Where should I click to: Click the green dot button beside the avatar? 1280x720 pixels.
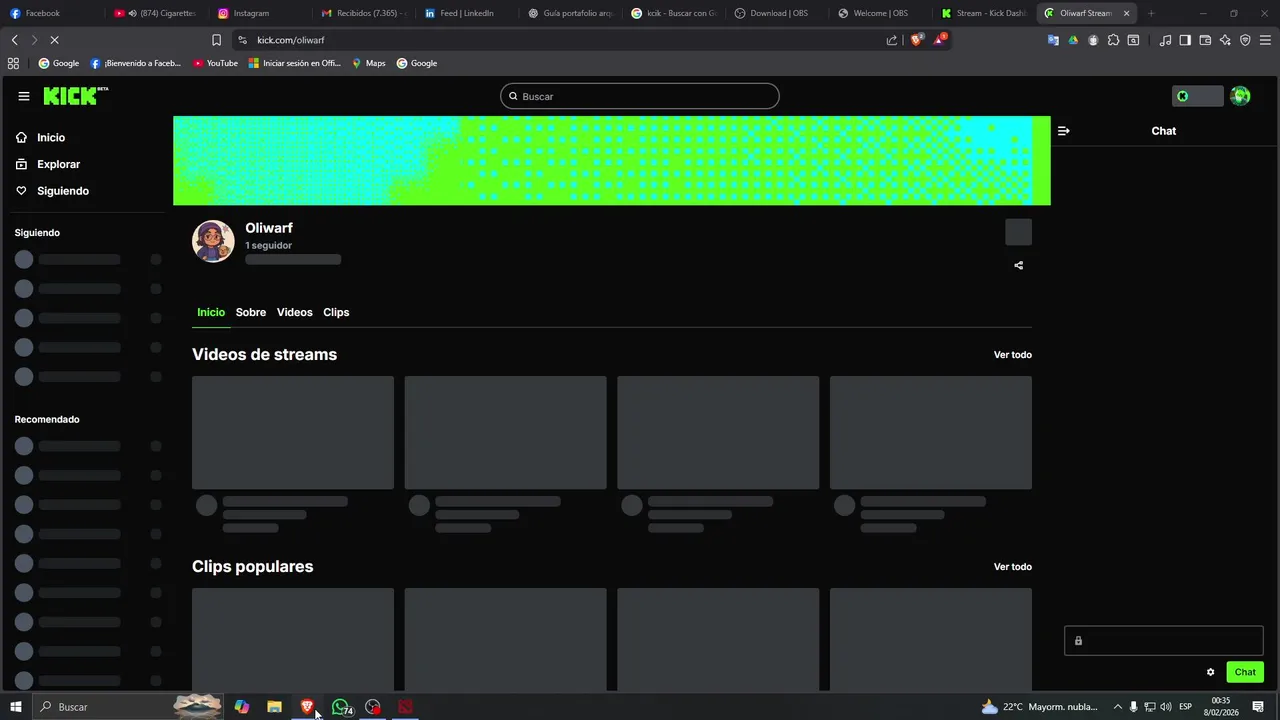pyautogui.click(x=1197, y=96)
